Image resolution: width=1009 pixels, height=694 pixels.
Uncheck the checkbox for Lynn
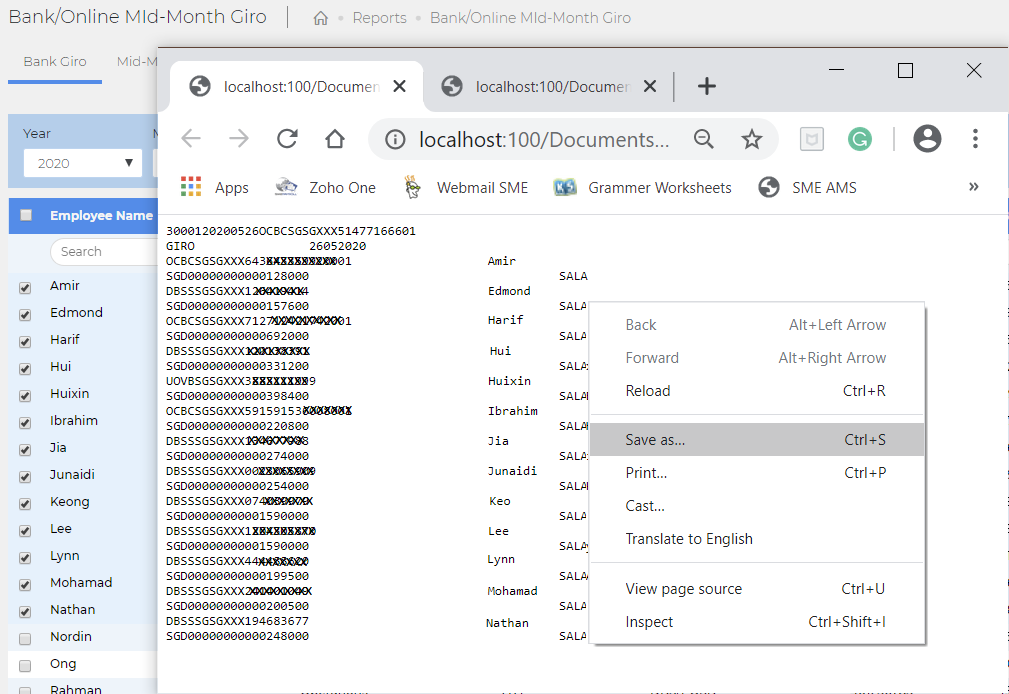(25, 558)
